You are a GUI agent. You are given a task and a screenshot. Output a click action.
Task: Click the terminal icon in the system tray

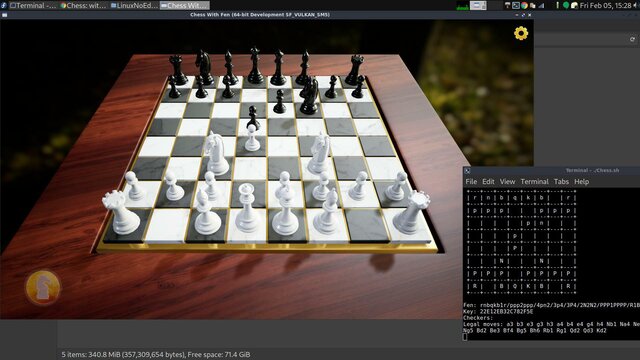pyautogui.click(x=516, y=5)
